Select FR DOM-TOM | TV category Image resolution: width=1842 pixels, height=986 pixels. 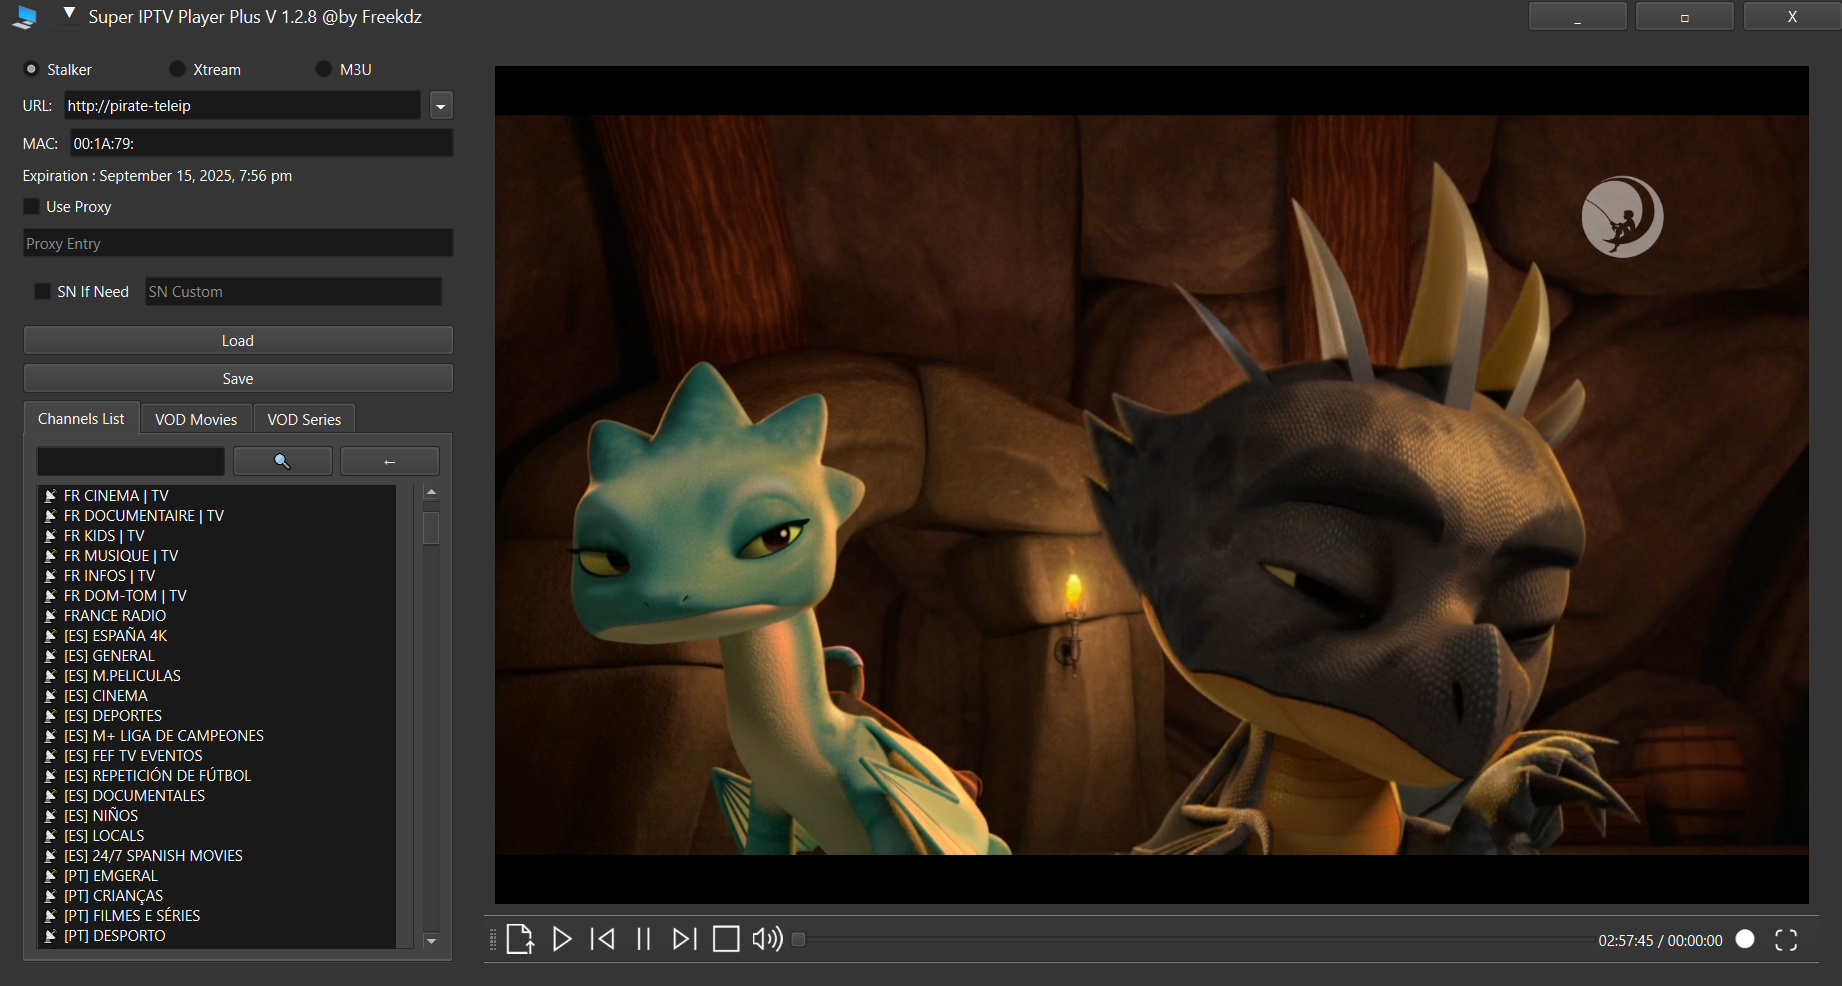[x=125, y=596]
